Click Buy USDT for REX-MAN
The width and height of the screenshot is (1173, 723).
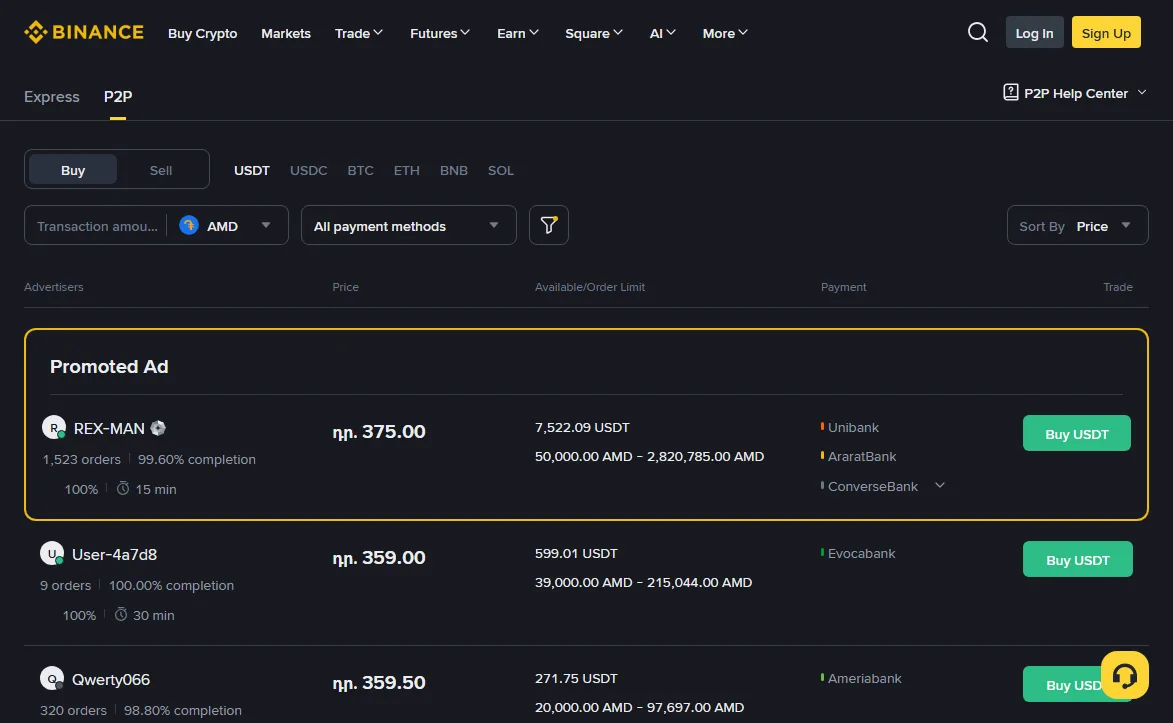tap(1076, 433)
